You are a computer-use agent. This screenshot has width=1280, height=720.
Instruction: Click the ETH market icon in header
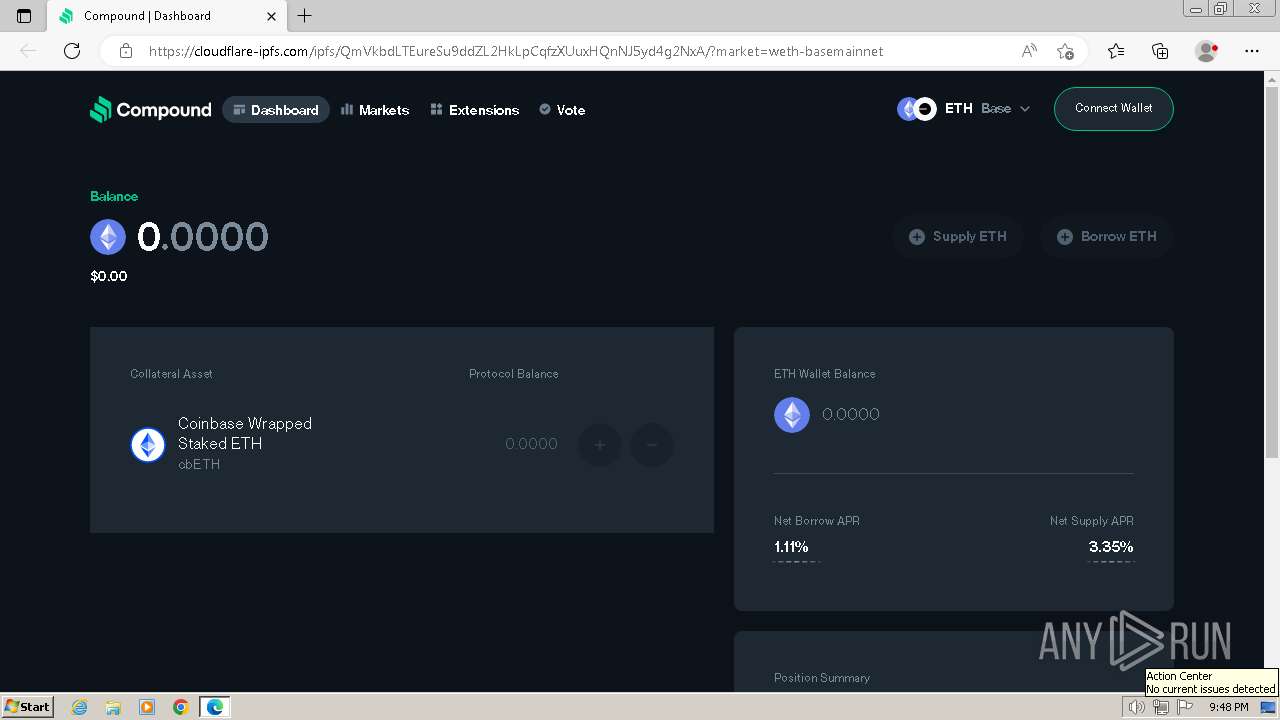pyautogui.click(x=916, y=109)
